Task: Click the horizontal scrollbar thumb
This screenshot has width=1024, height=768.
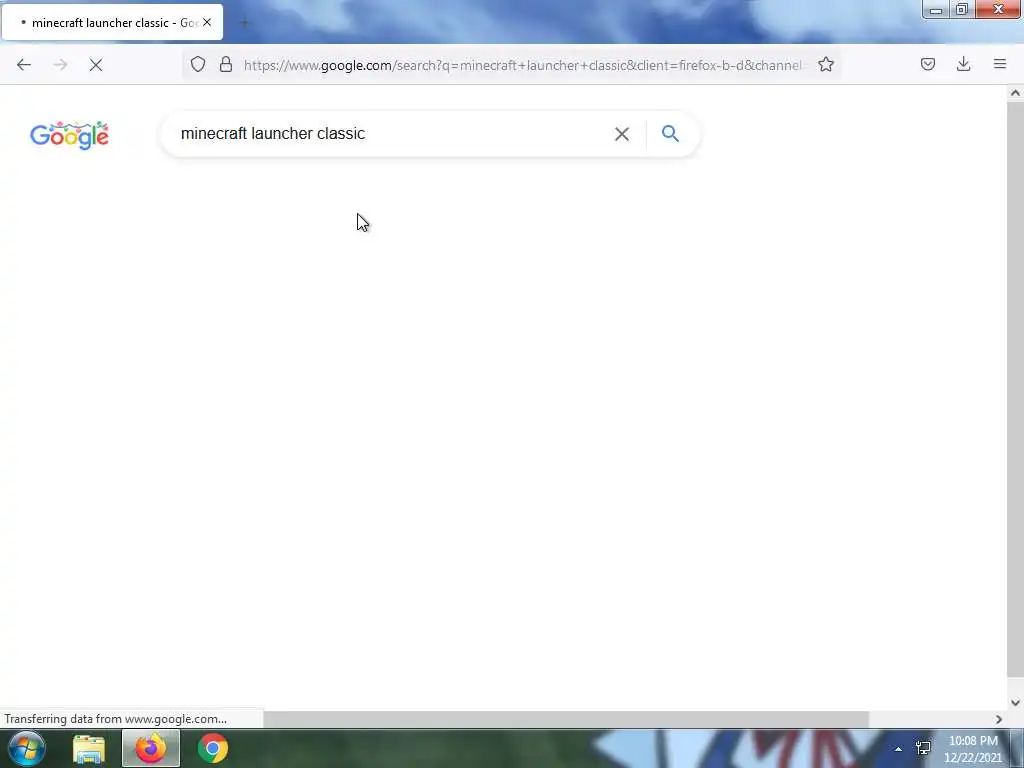Action: click(566, 719)
